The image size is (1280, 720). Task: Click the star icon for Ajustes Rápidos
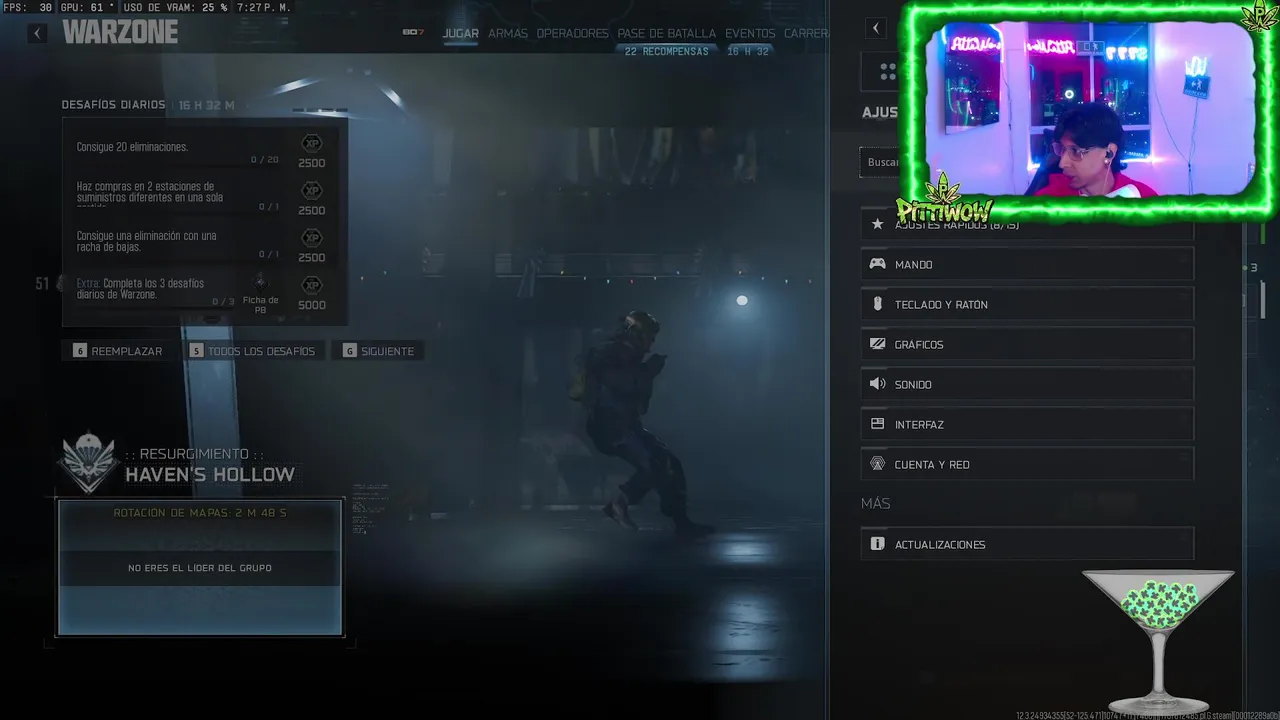point(877,225)
